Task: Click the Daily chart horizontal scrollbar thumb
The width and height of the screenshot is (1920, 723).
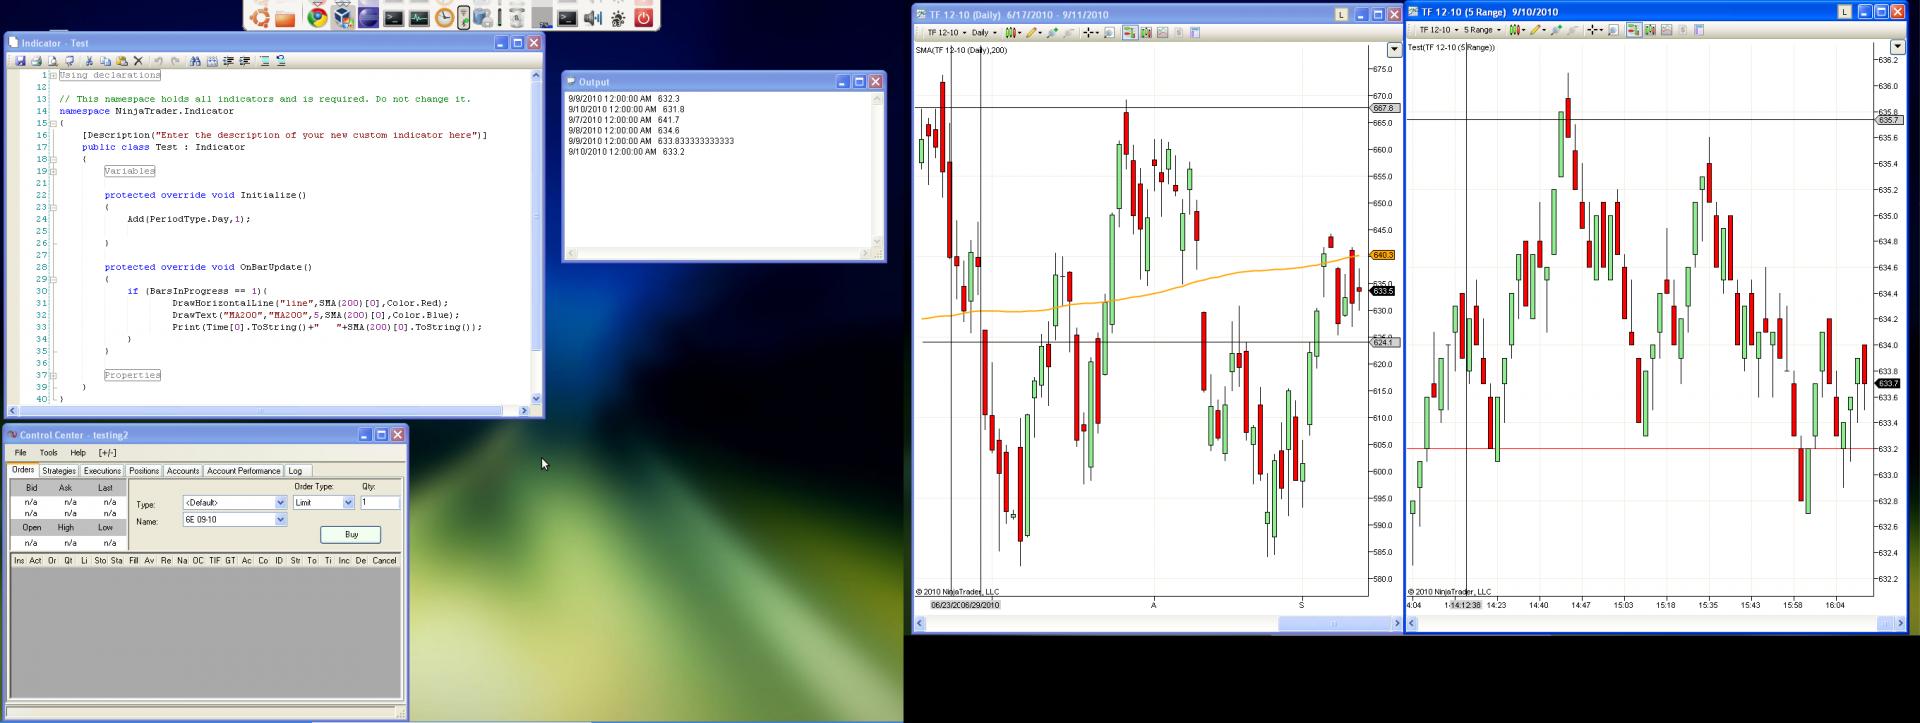Action: (1332, 623)
